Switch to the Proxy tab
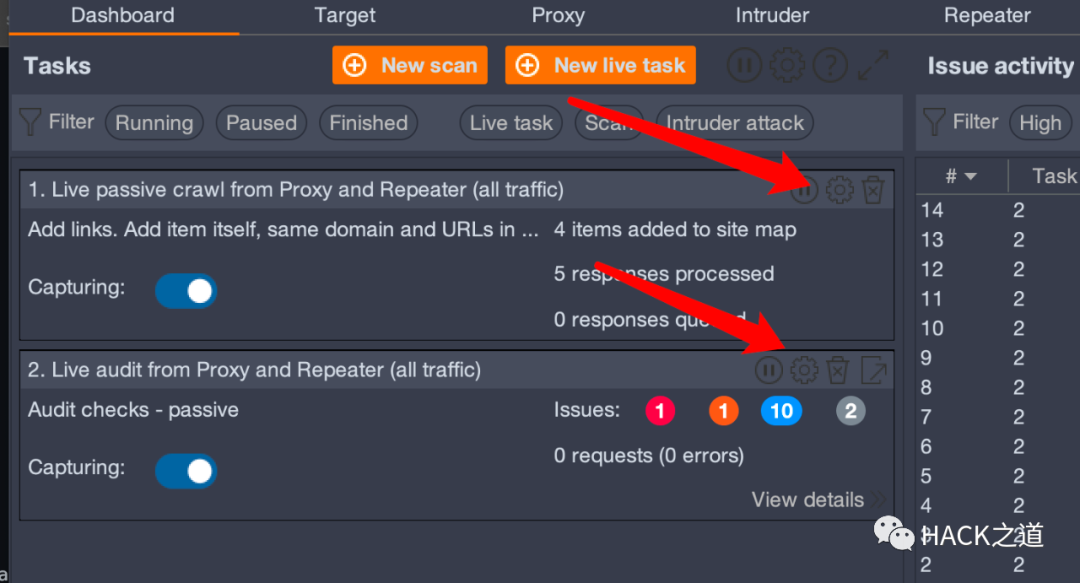The image size is (1080, 583). tap(558, 15)
